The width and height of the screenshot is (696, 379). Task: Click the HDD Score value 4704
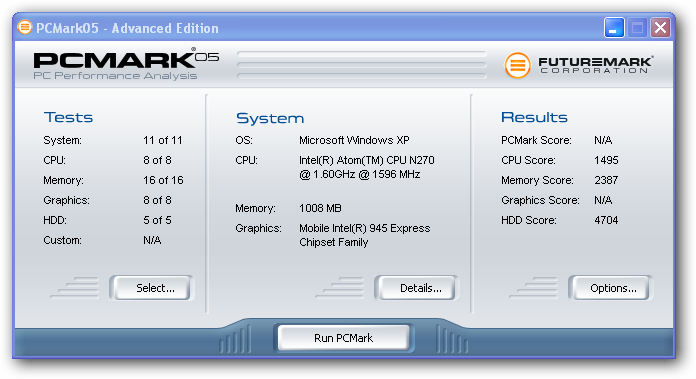606,220
